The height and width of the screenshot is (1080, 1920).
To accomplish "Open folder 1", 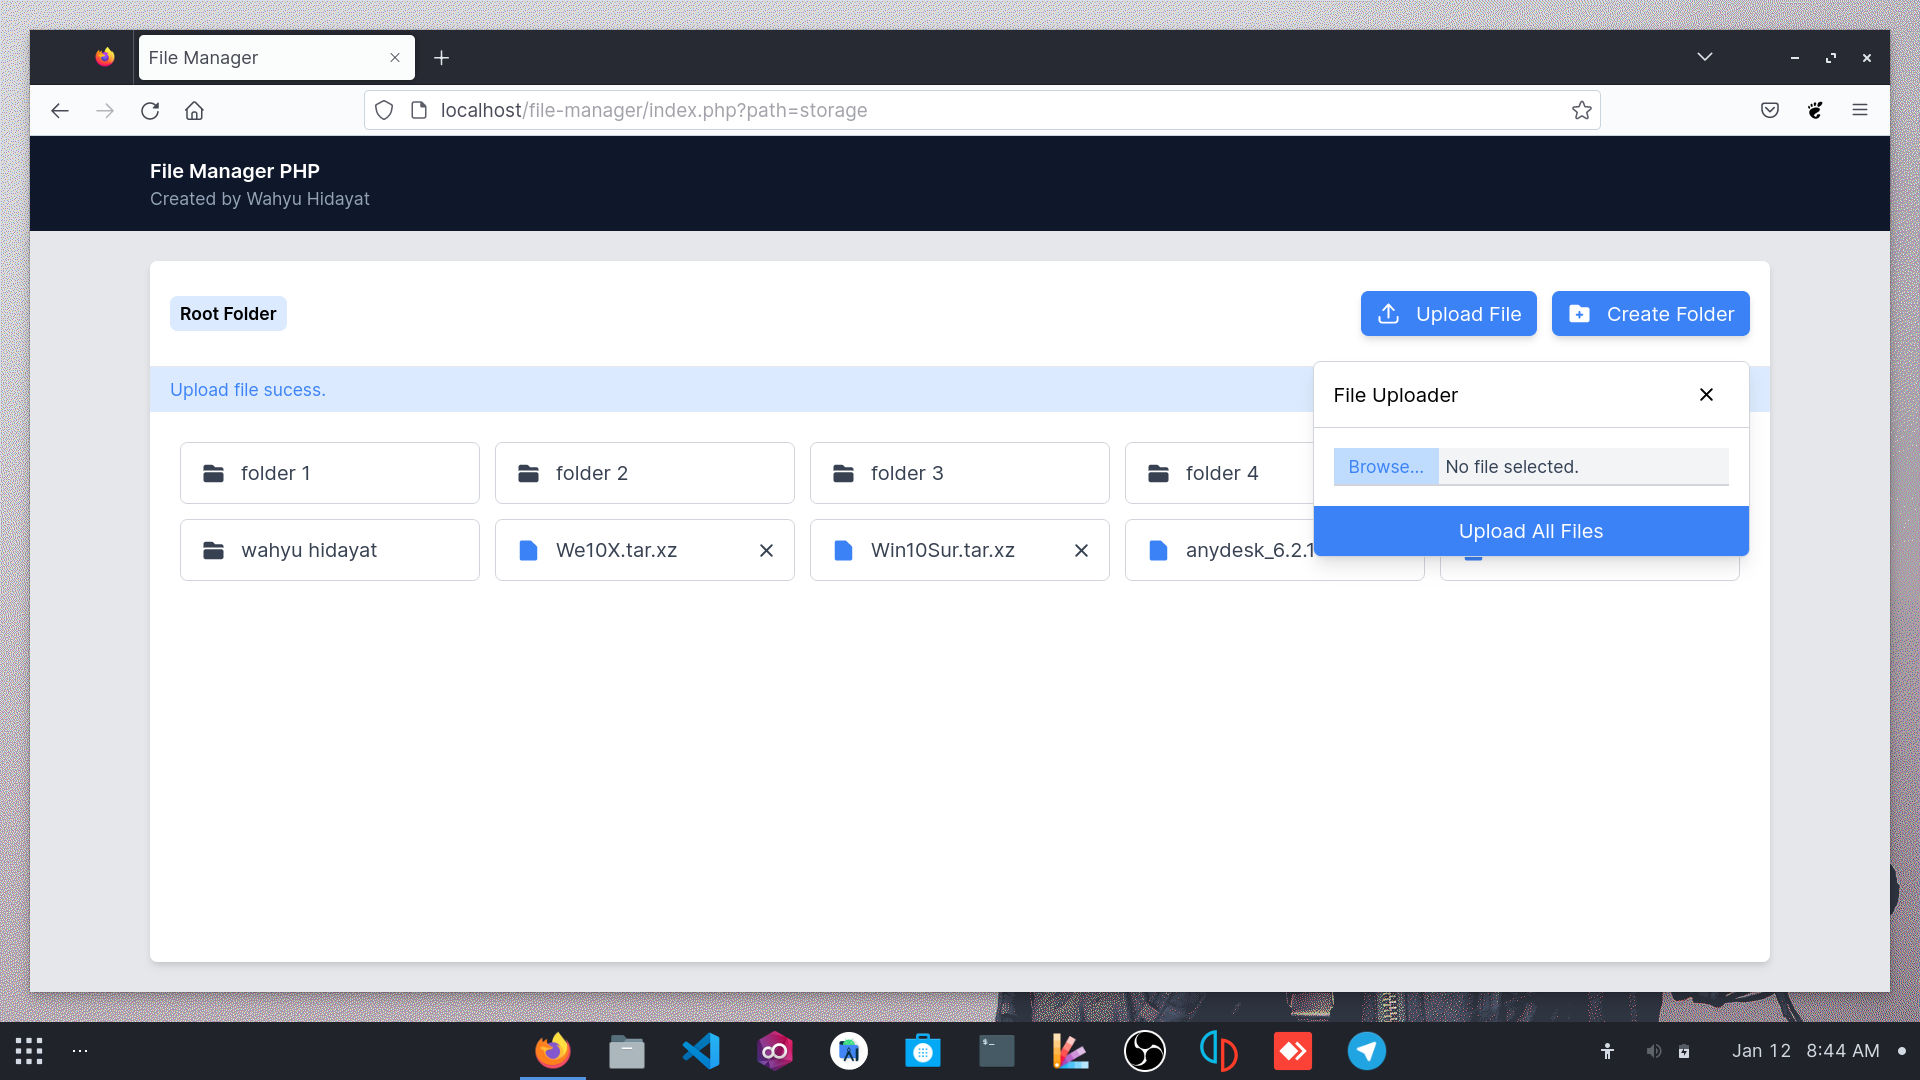I will click(330, 473).
